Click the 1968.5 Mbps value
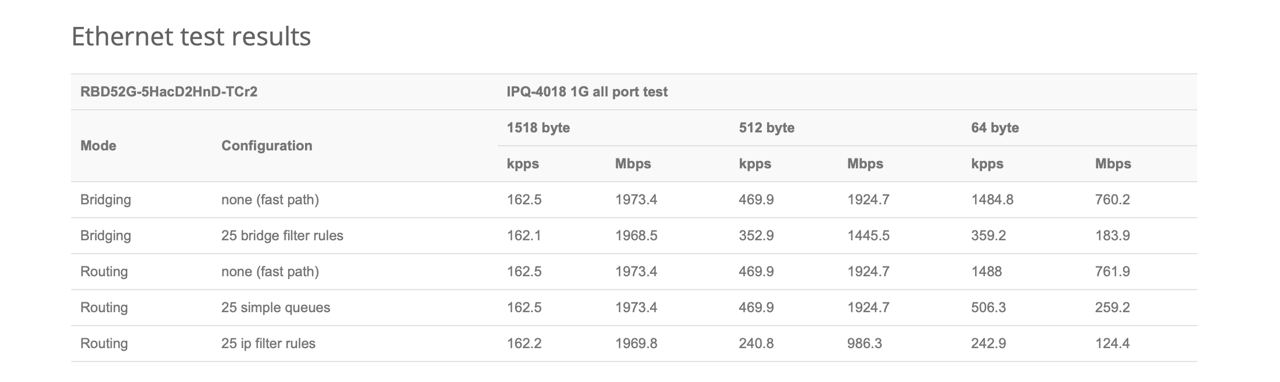Image resolution: width=1280 pixels, height=382 pixels. pos(636,236)
